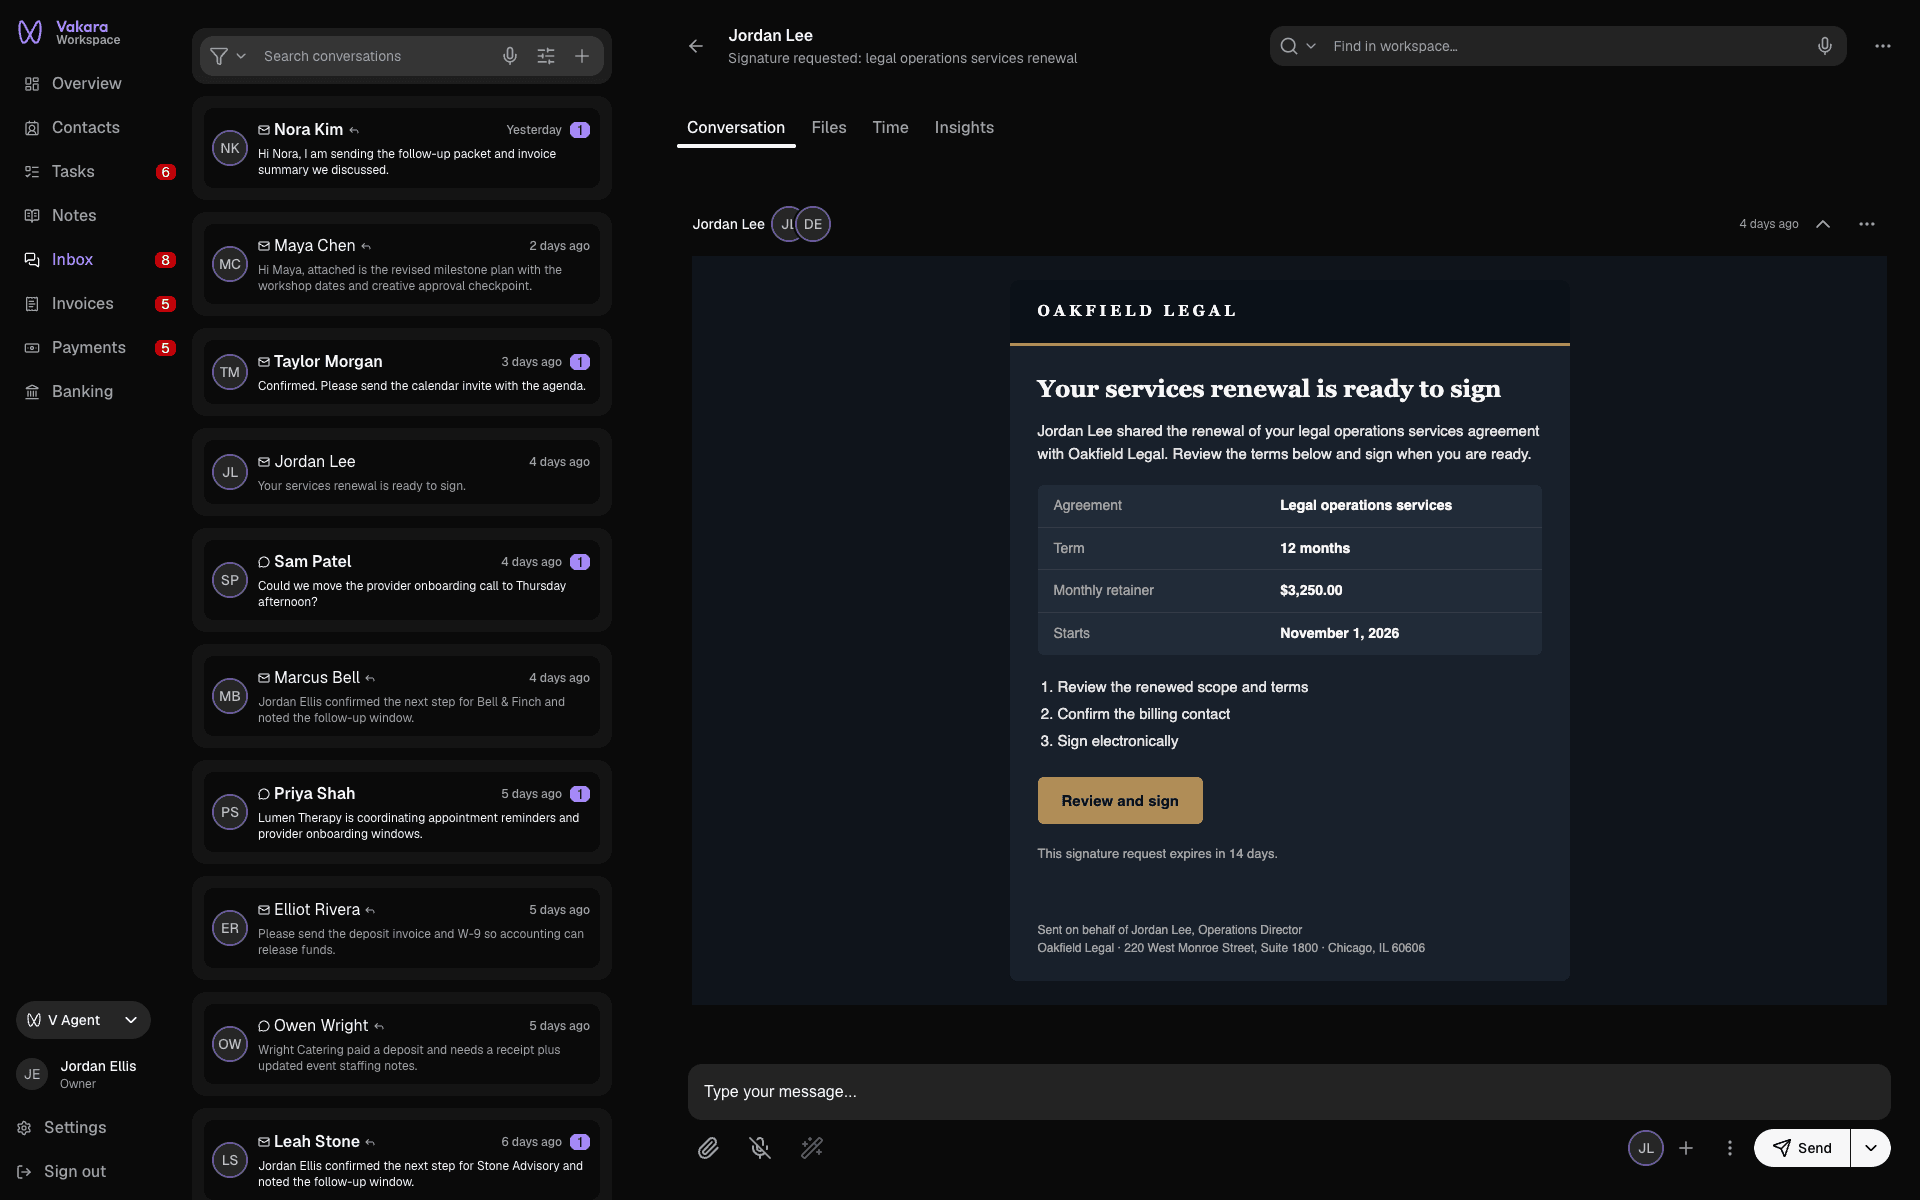This screenshot has height=1200, width=1920.
Task: Click microphone in Find in workspace bar
Action: [1825, 46]
